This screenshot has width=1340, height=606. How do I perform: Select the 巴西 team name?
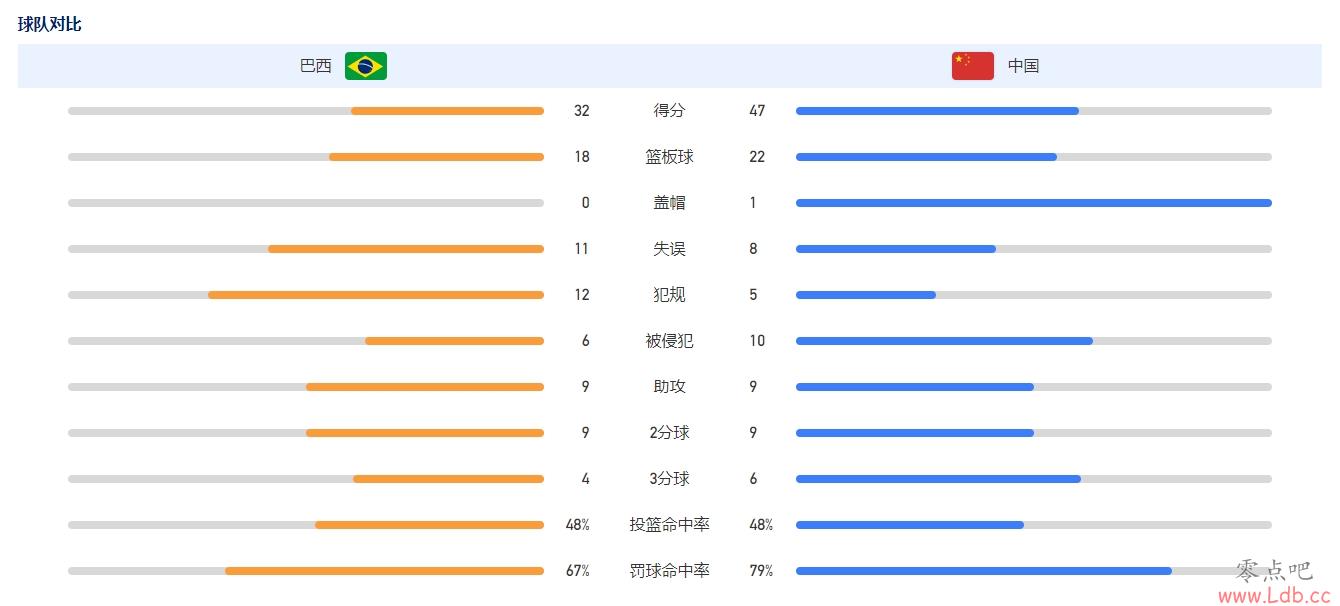316,66
